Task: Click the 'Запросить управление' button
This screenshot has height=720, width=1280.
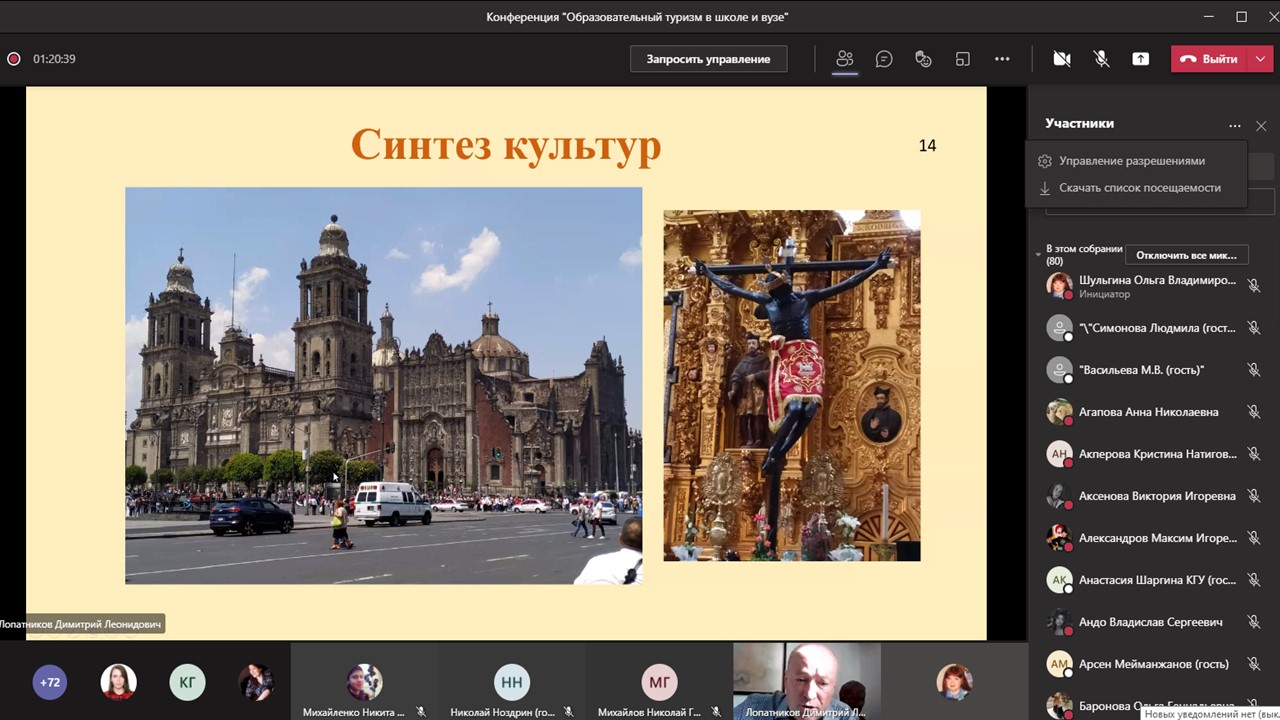Action: pos(708,59)
